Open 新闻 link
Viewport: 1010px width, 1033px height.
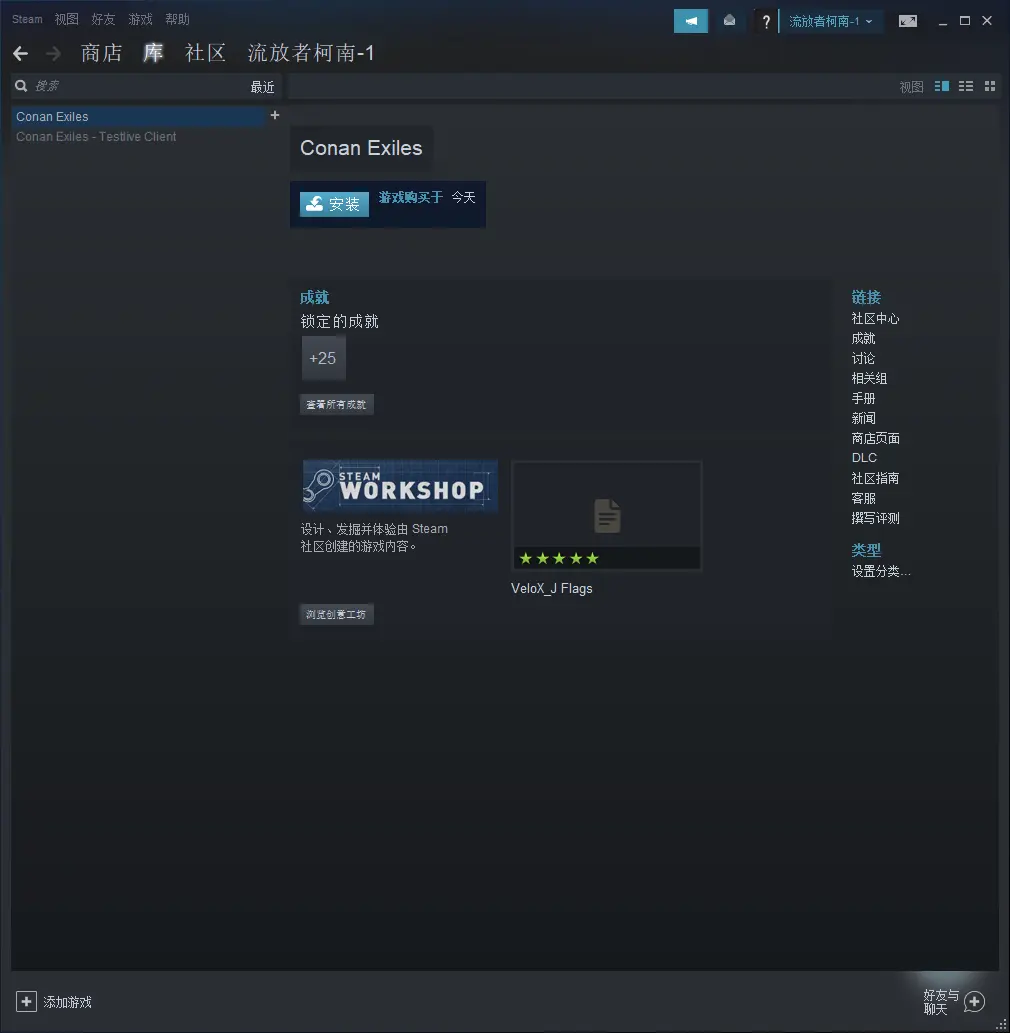pos(863,418)
